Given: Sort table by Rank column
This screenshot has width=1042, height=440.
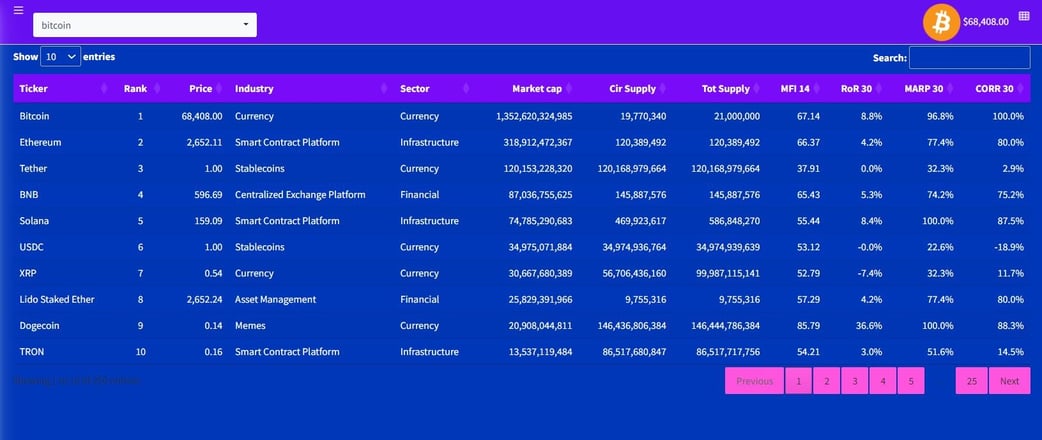Looking at the screenshot, I should tap(139, 88).
